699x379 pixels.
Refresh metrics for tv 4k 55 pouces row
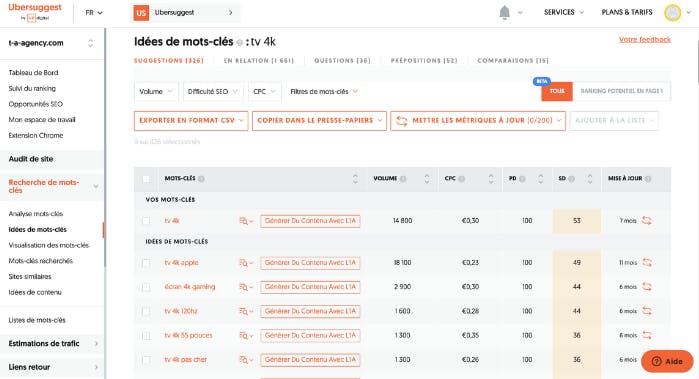pyautogui.click(x=646, y=335)
